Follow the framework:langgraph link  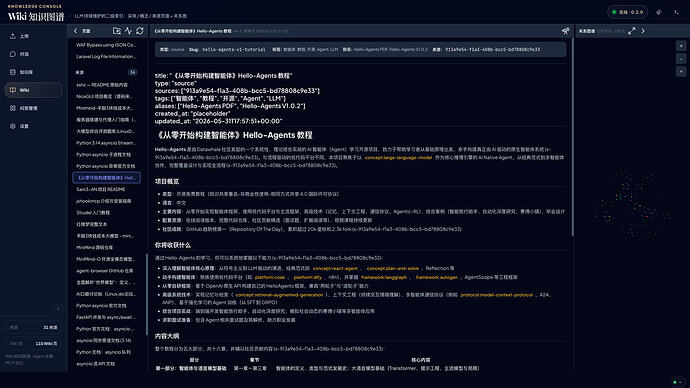(384, 278)
